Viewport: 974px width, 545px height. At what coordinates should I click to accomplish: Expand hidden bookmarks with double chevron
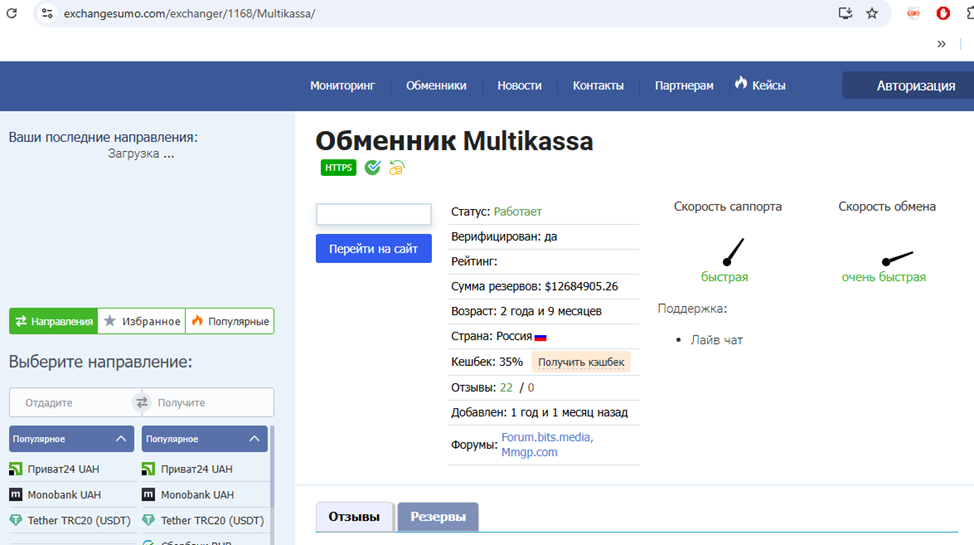(941, 44)
